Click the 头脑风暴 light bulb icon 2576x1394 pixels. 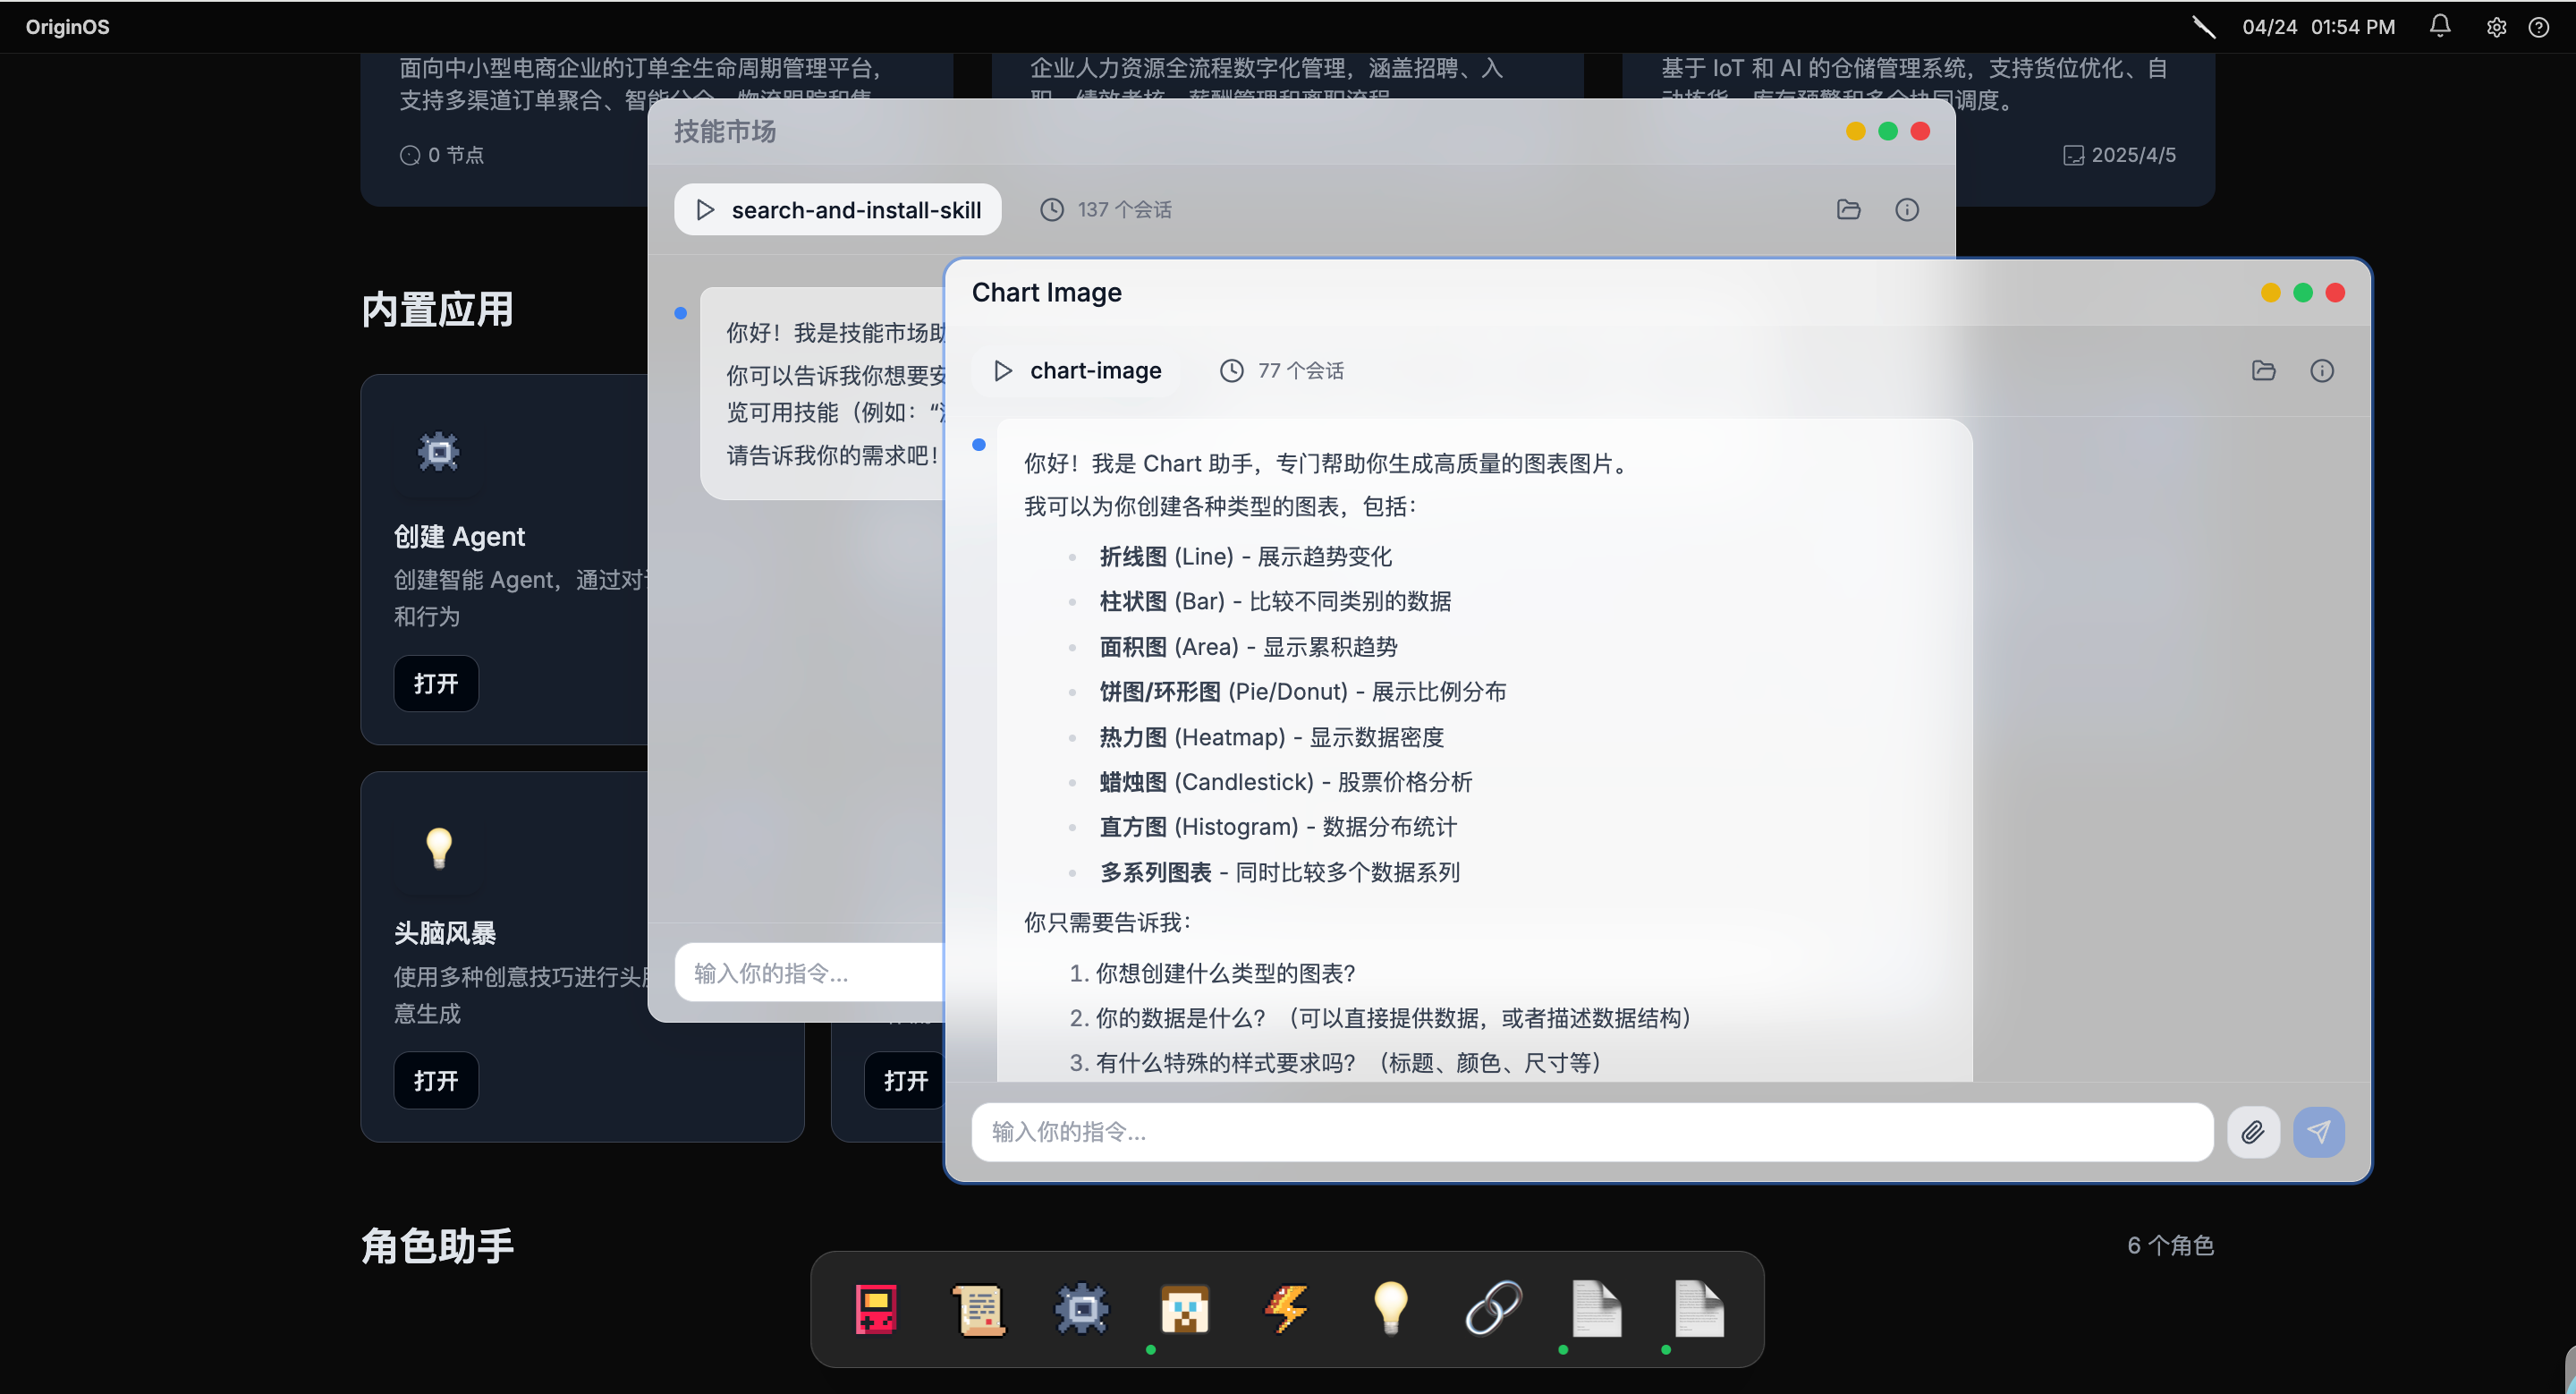point(439,848)
